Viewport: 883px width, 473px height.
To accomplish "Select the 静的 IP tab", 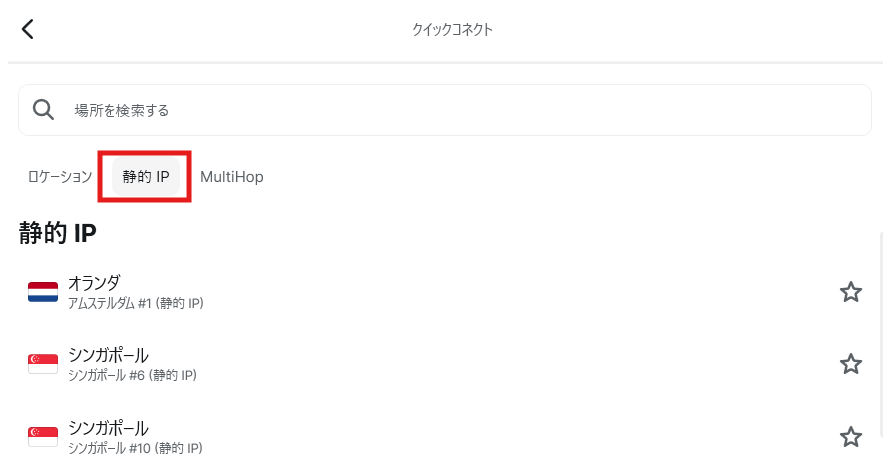I will 146,177.
